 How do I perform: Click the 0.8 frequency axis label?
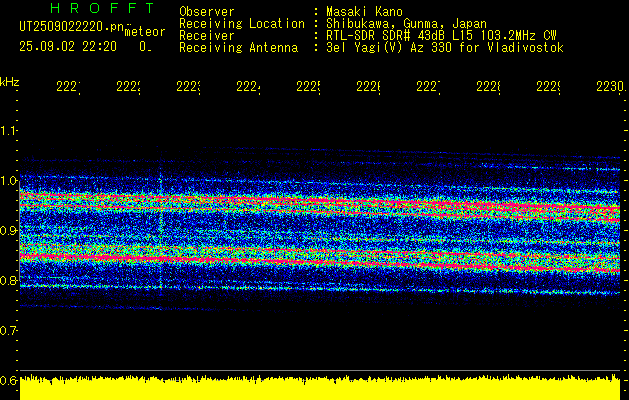click(8, 280)
